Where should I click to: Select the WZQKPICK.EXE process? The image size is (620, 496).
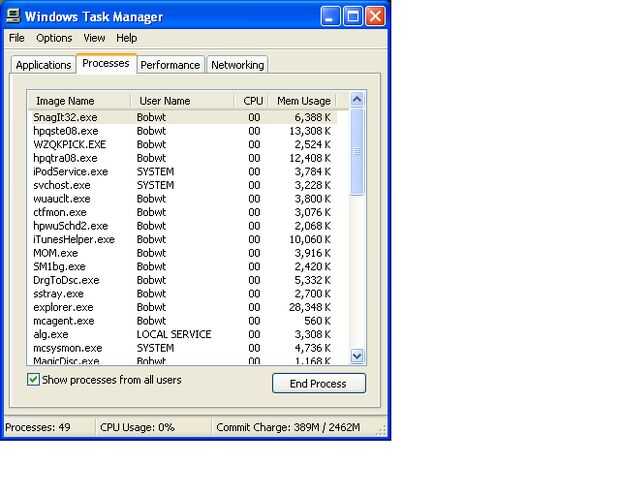[x=182, y=144]
